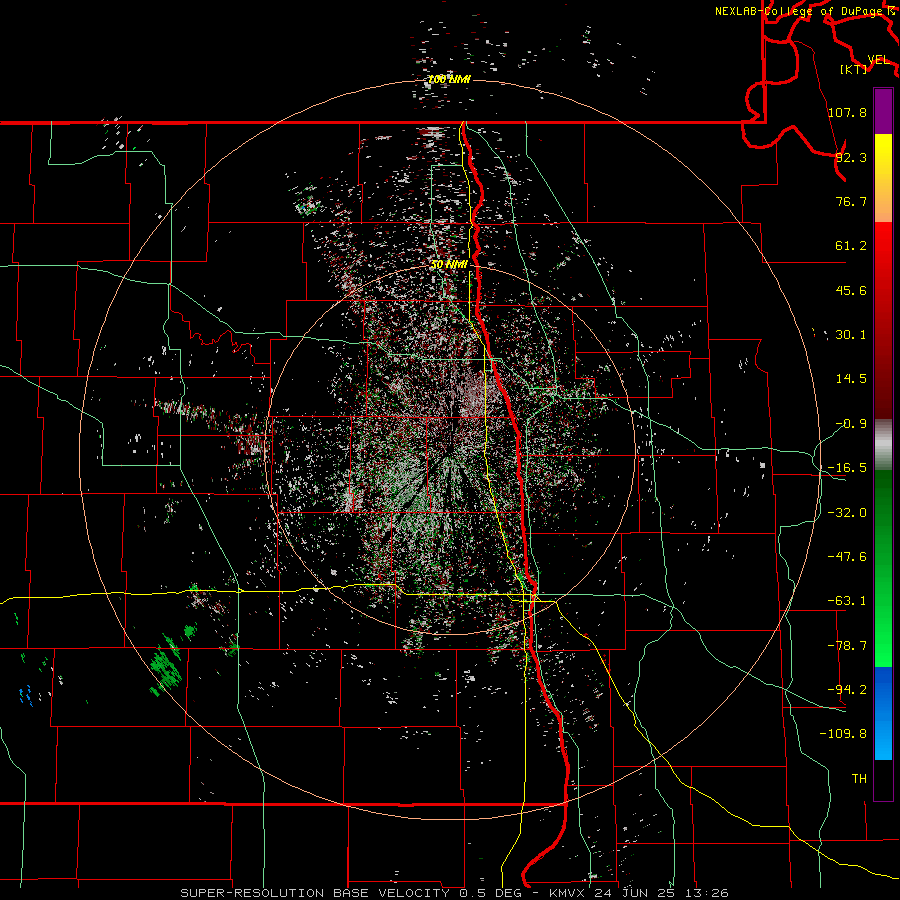The height and width of the screenshot is (900, 900).
Task: Click the [KT] units label
Action: tap(854, 69)
